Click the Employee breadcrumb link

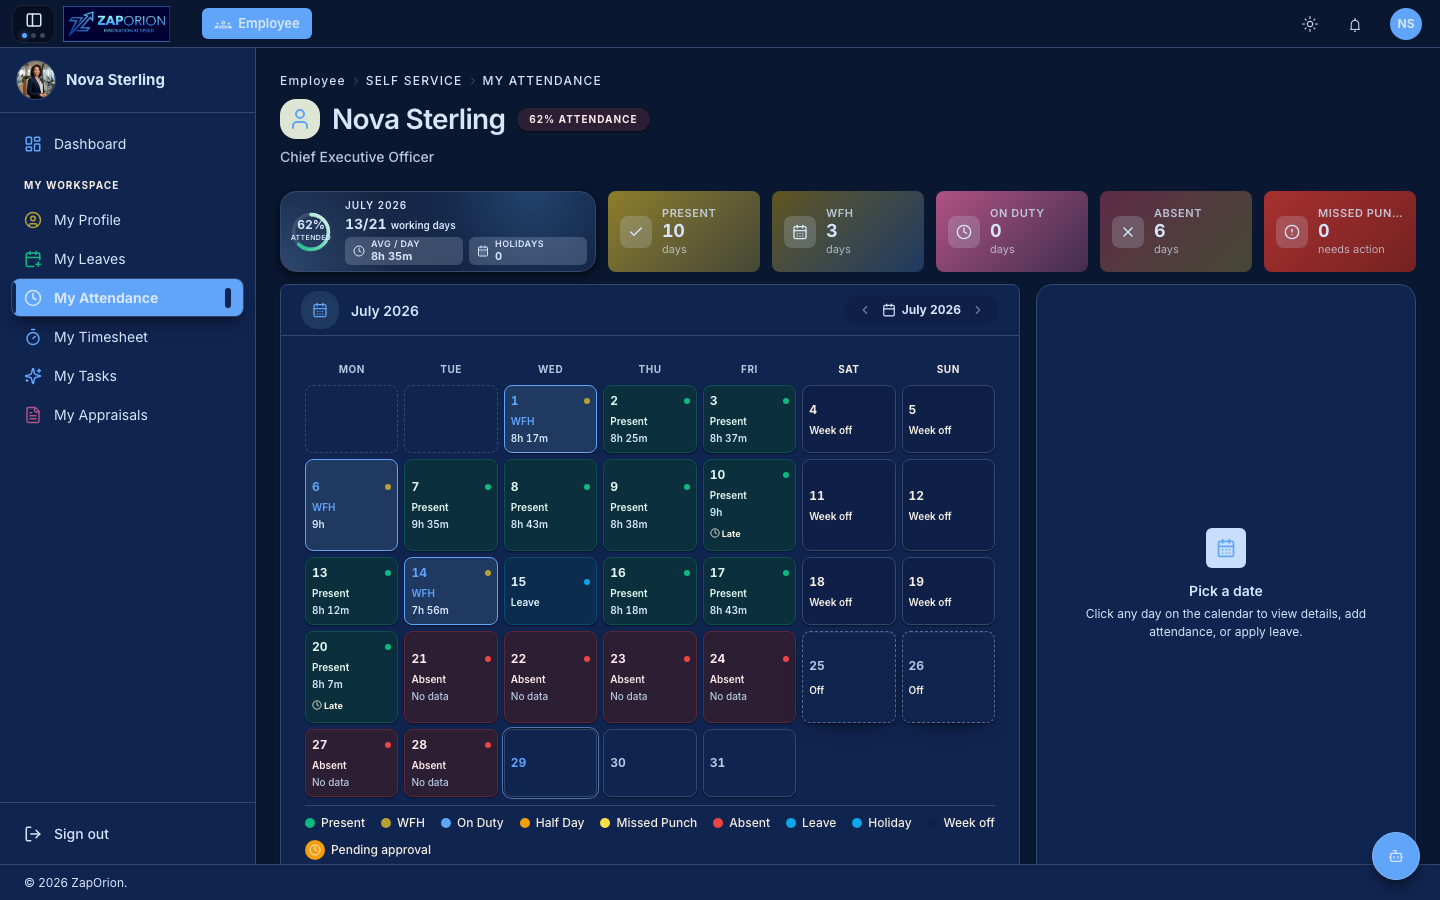pyautogui.click(x=312, y=81)
